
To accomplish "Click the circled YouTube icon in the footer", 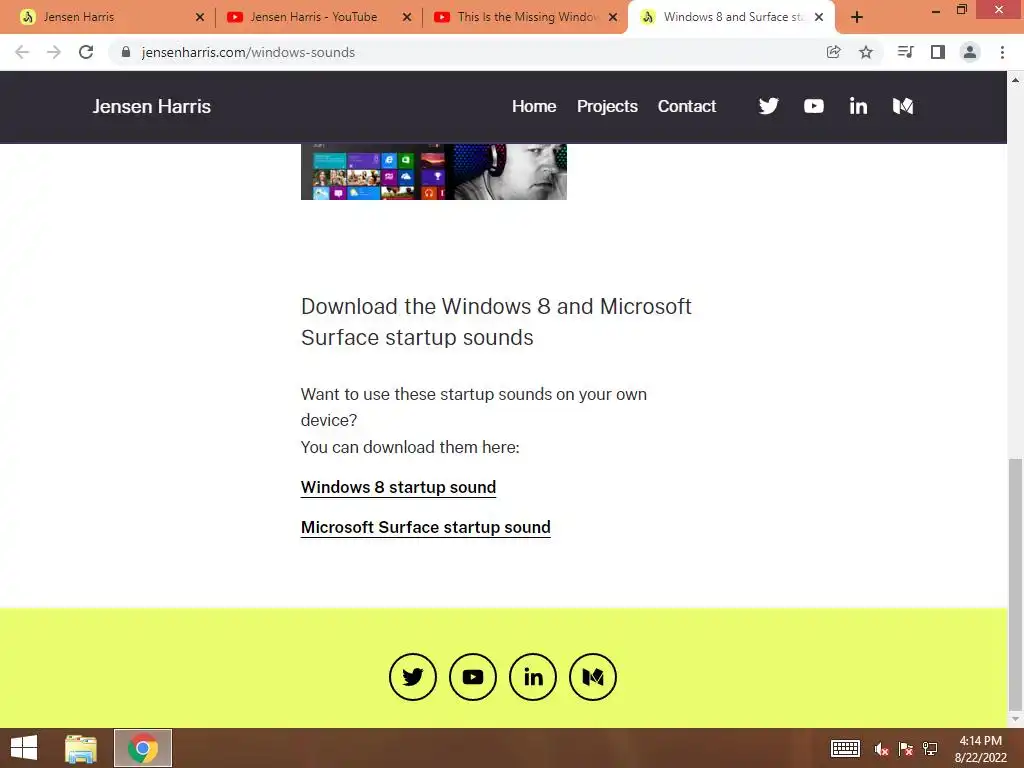I will (473, 677).
